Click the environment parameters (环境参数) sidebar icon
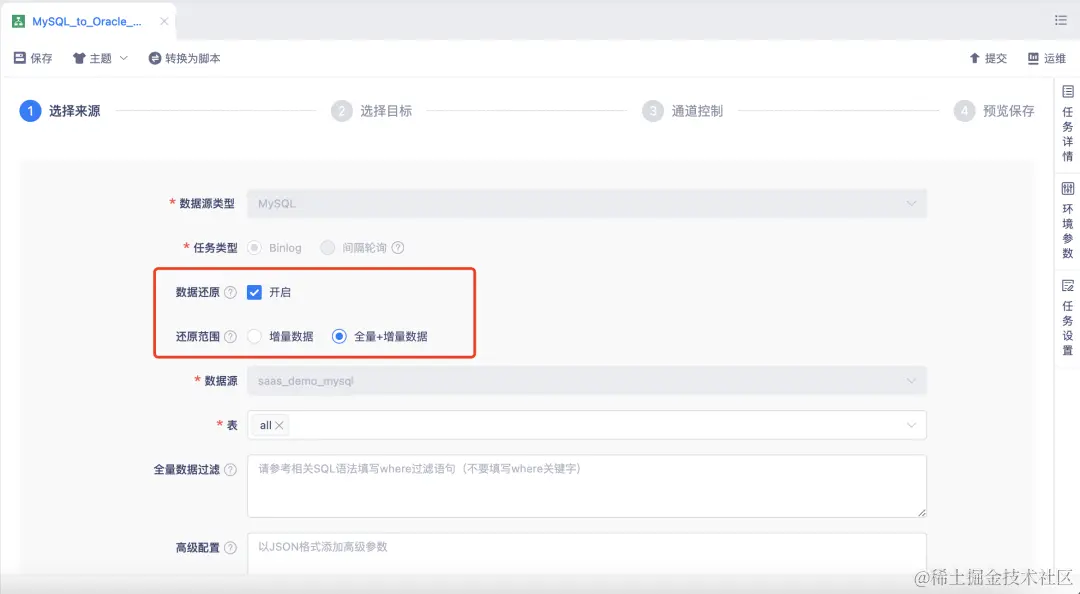Image resolution: width=1080 pixels, height=594 pixels. click(1068, 188)
